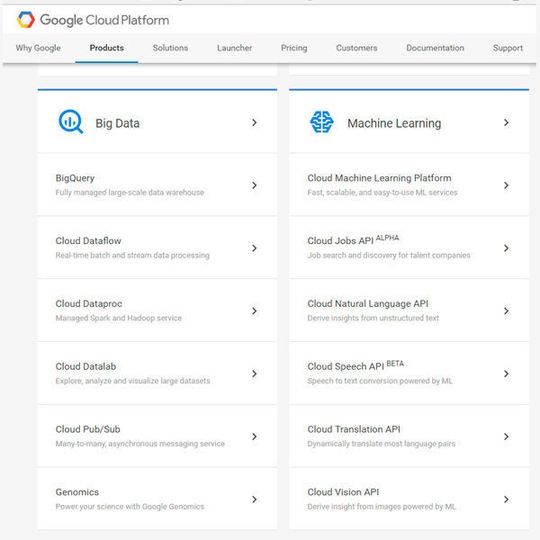Click 'Derive insight from images powered by ML'

tap(381, 507)
